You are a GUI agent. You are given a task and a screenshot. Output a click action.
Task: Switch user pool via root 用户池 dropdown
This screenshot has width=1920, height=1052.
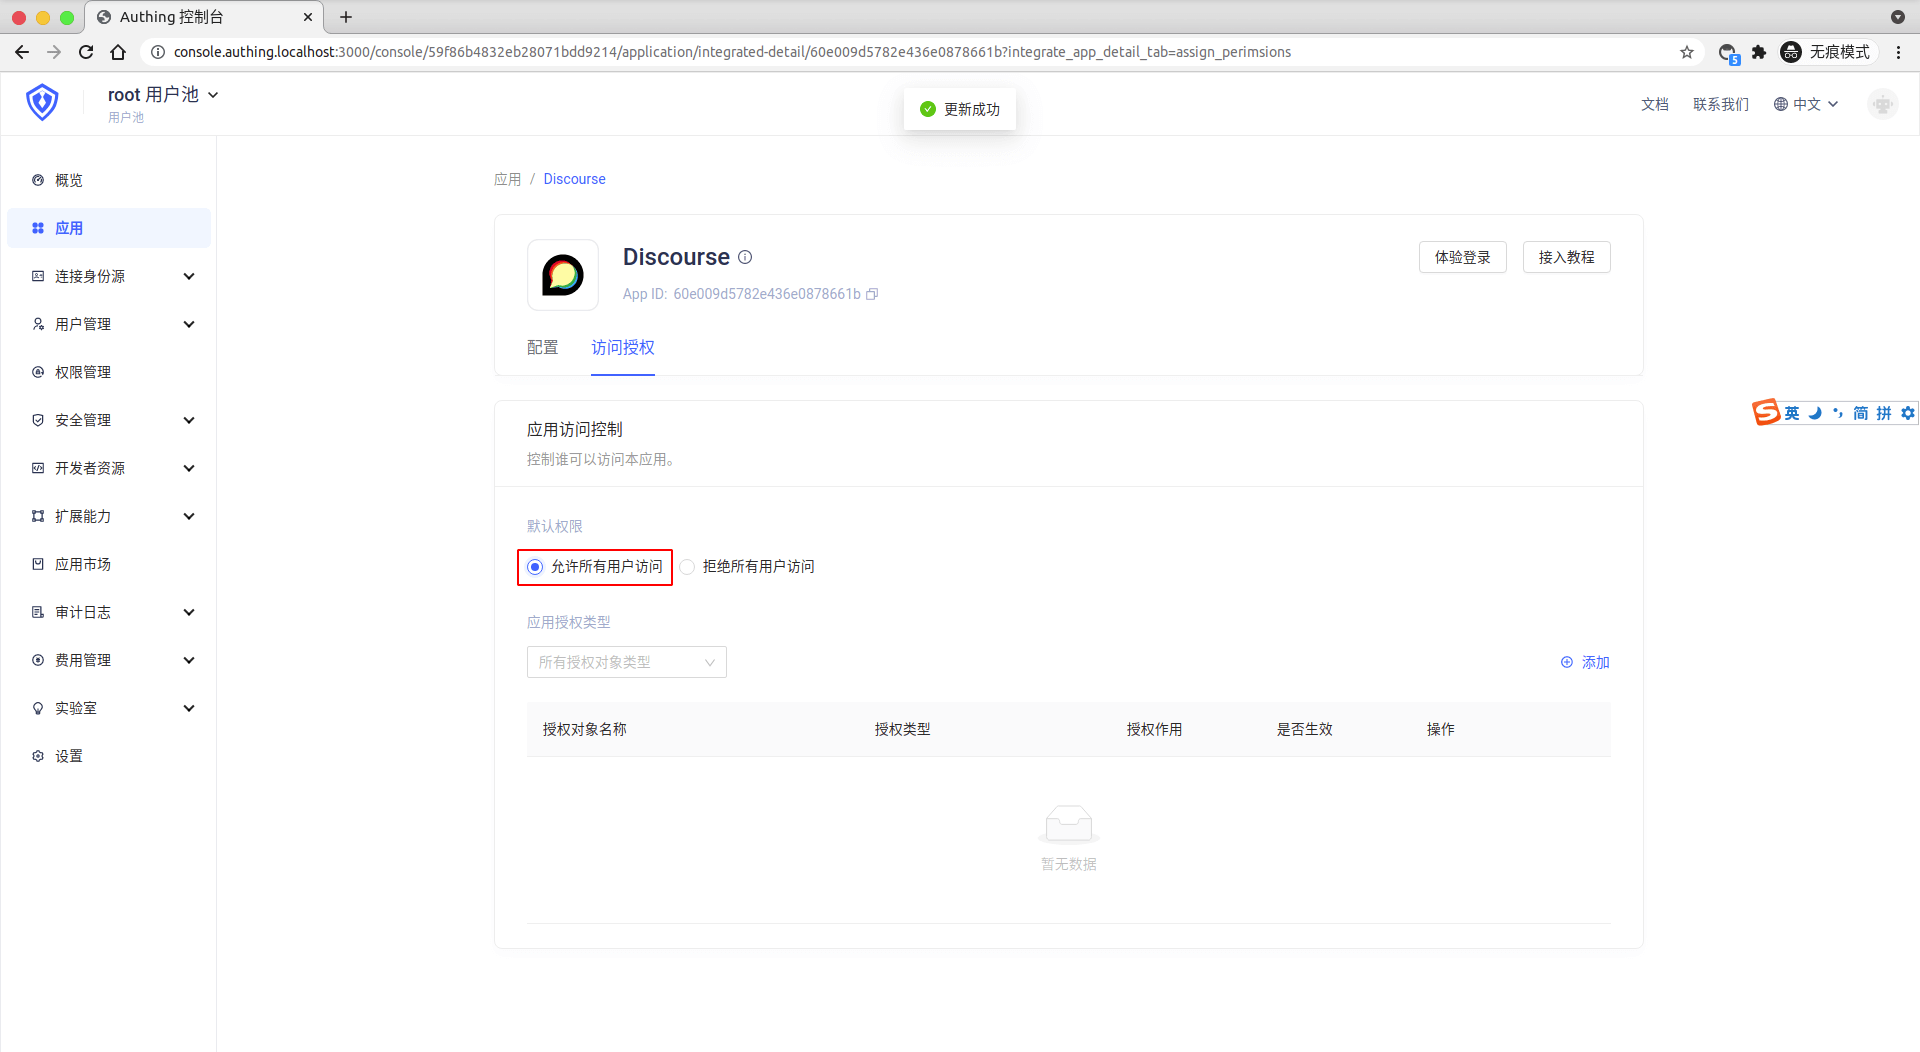pyautogui.click(x=162, y=95)
